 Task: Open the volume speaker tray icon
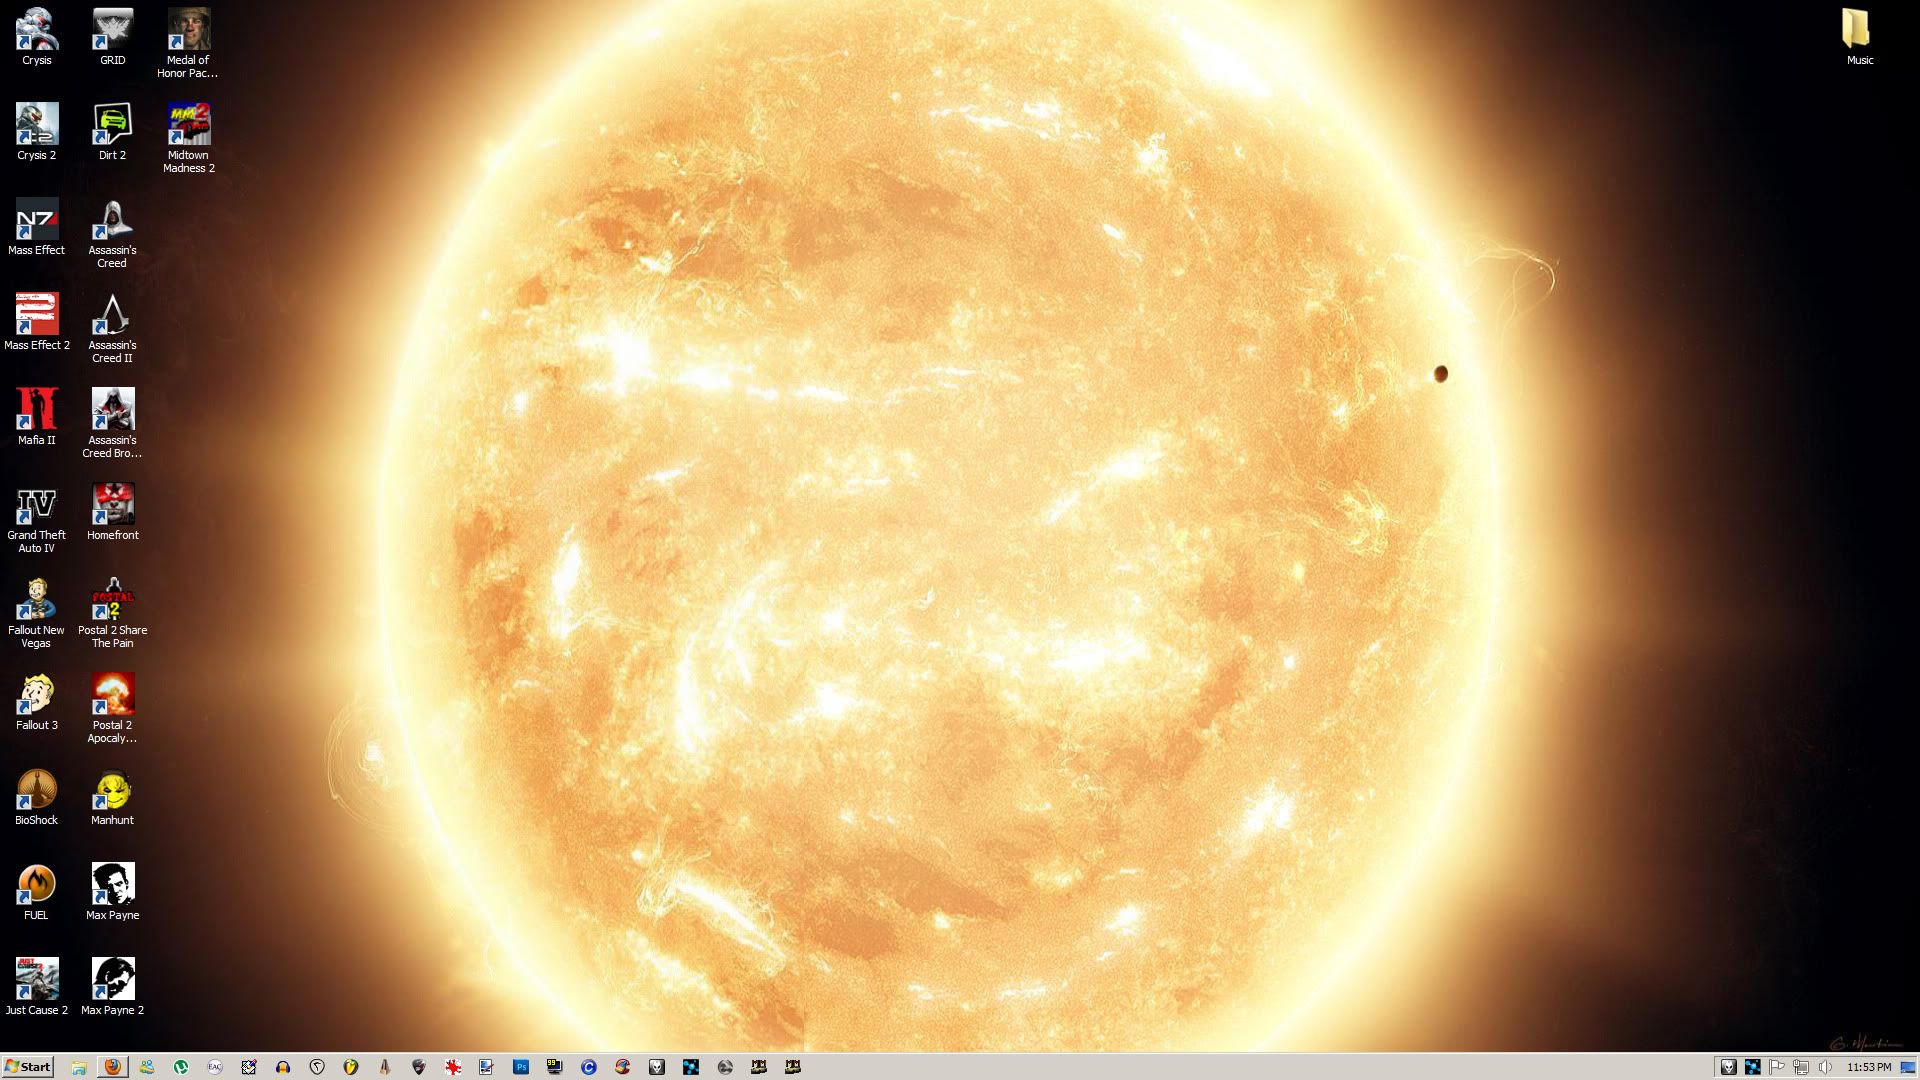click(x=1825, y=1067)
